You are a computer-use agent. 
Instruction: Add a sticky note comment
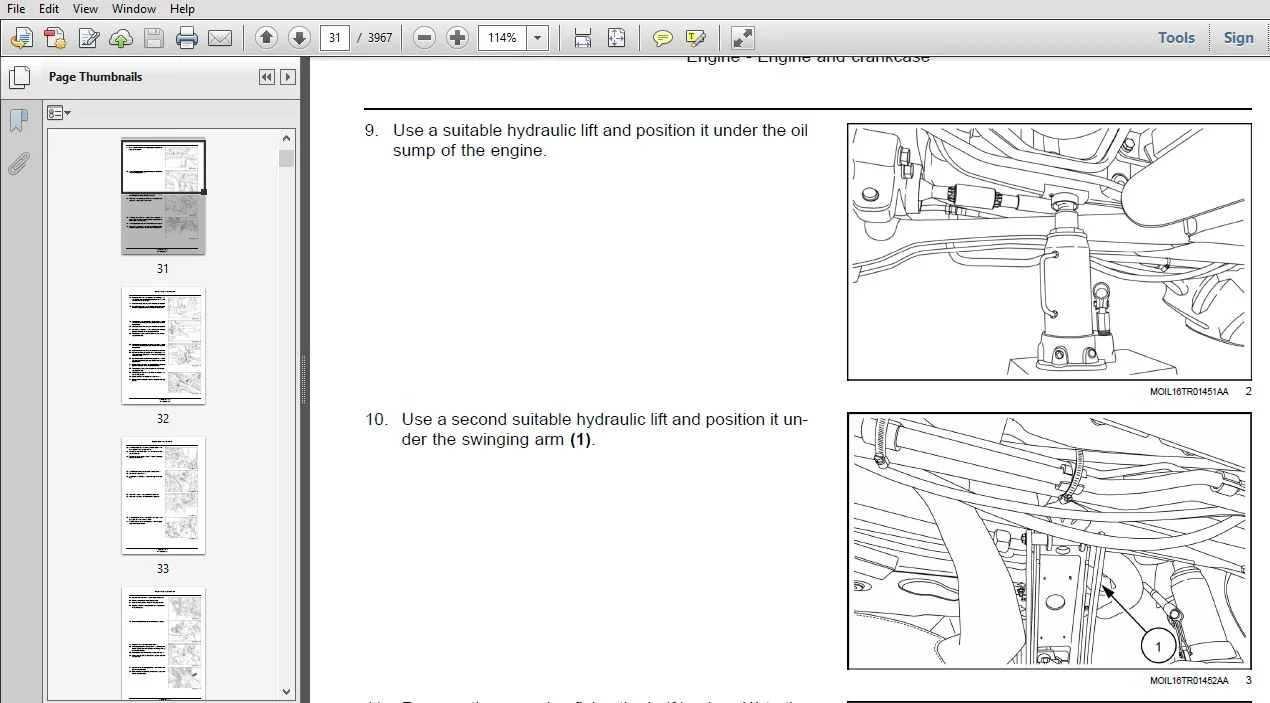(662, 38)
